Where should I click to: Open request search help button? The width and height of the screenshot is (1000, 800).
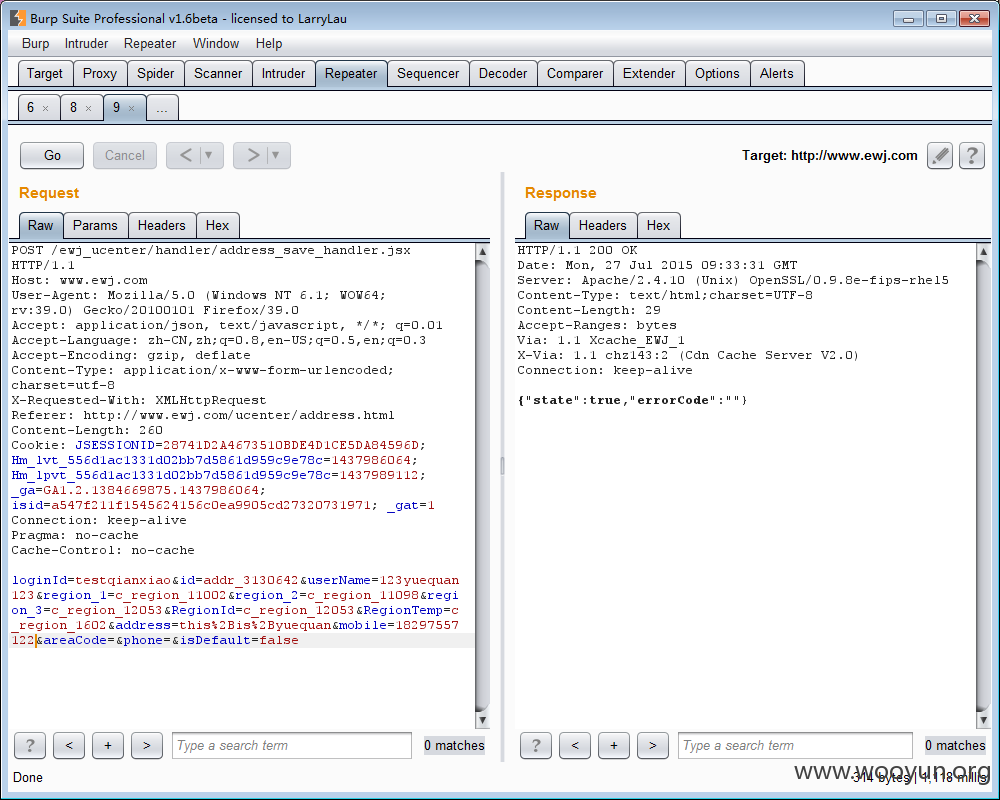tap(30, 745)
